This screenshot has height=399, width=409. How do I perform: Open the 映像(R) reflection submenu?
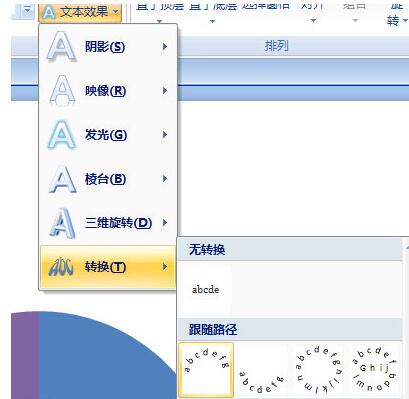(x=108, y=91)
